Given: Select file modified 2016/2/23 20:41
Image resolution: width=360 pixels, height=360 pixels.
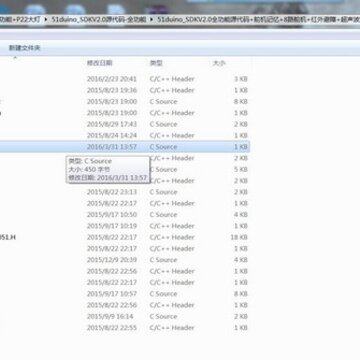Looking at the screenshot, I should [125, 79].
